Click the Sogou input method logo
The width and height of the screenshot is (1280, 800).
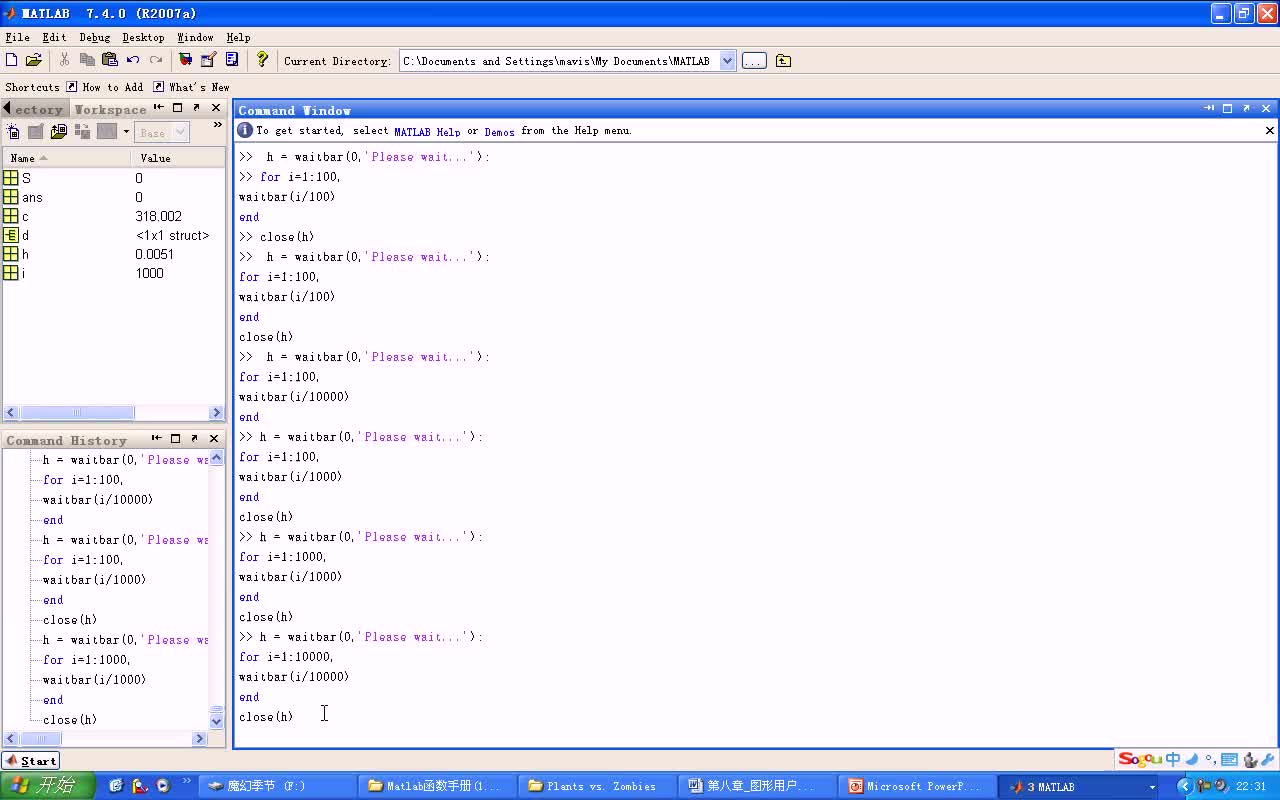coord(1141,760)
